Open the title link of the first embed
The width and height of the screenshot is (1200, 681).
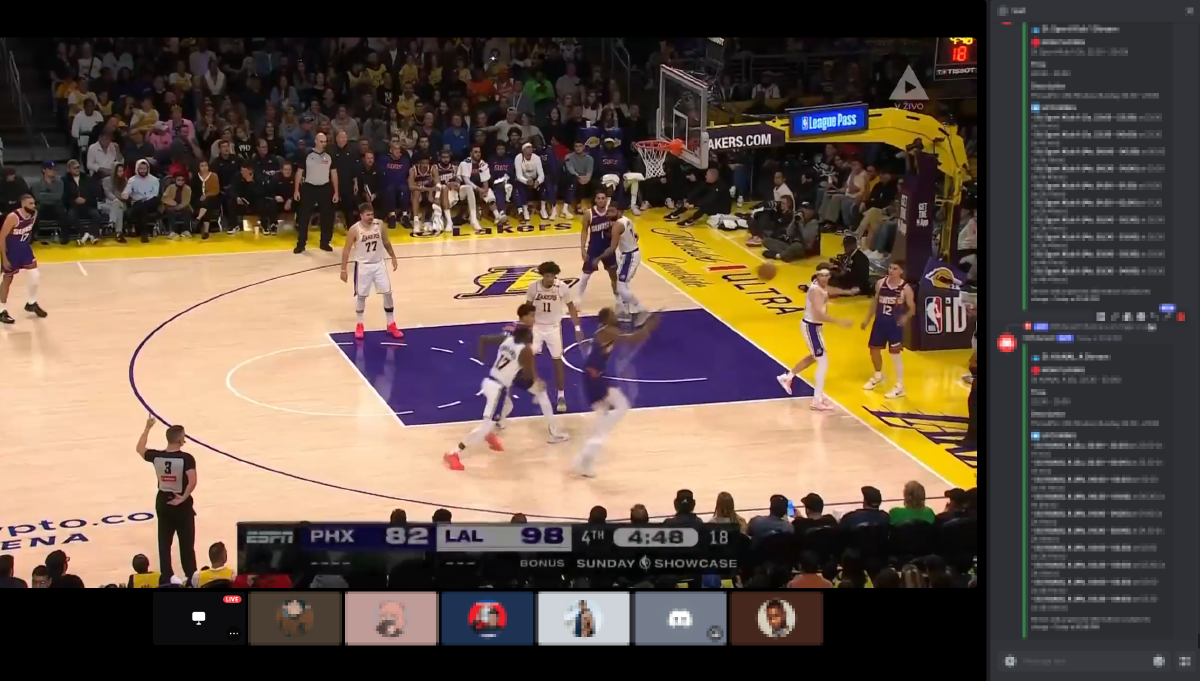(1080, 29)
